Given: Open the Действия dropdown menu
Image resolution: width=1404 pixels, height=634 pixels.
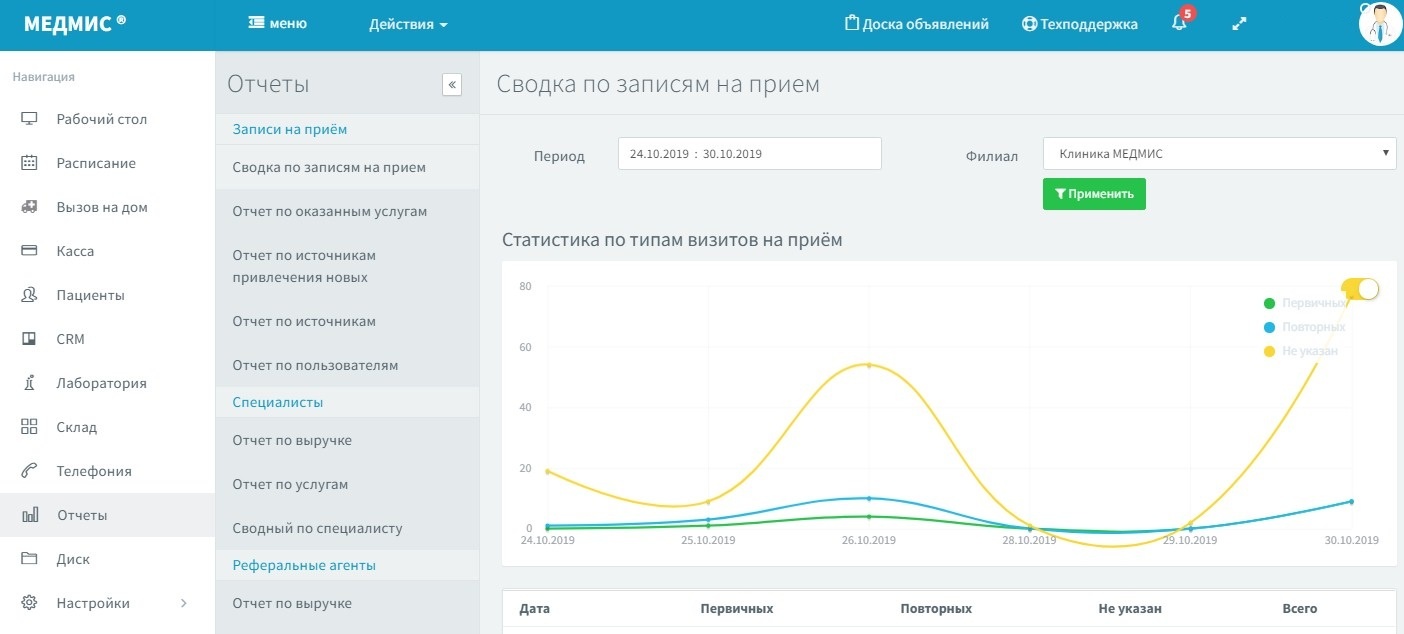Looking at the screenshot, I should (408, 24).
